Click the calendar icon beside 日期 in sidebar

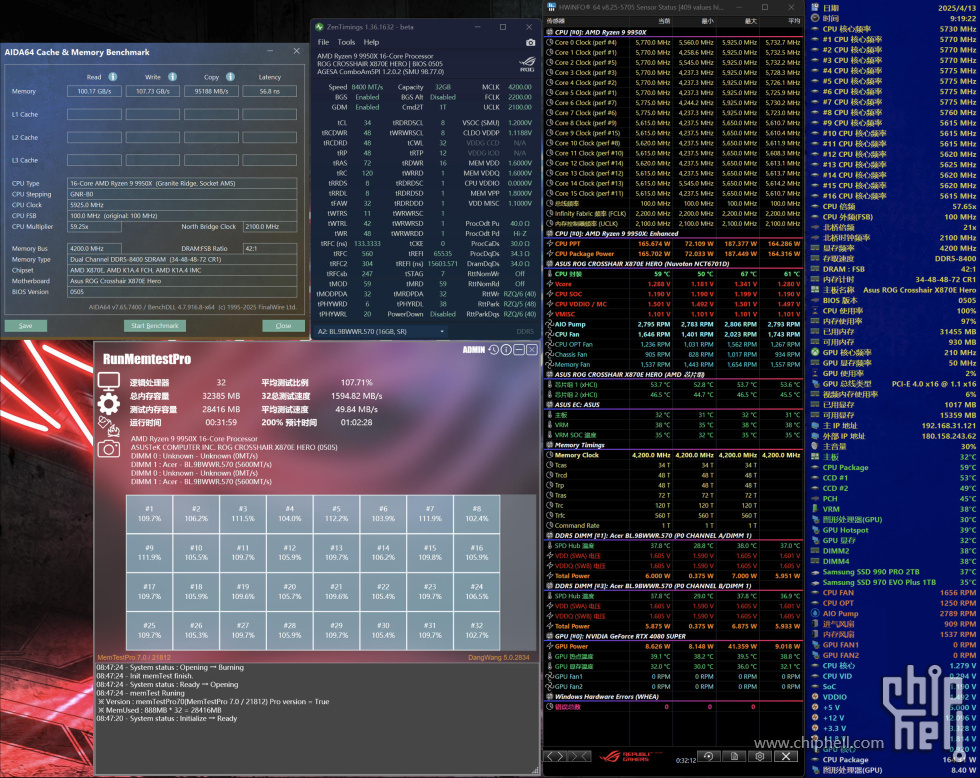tap(815, 7)
